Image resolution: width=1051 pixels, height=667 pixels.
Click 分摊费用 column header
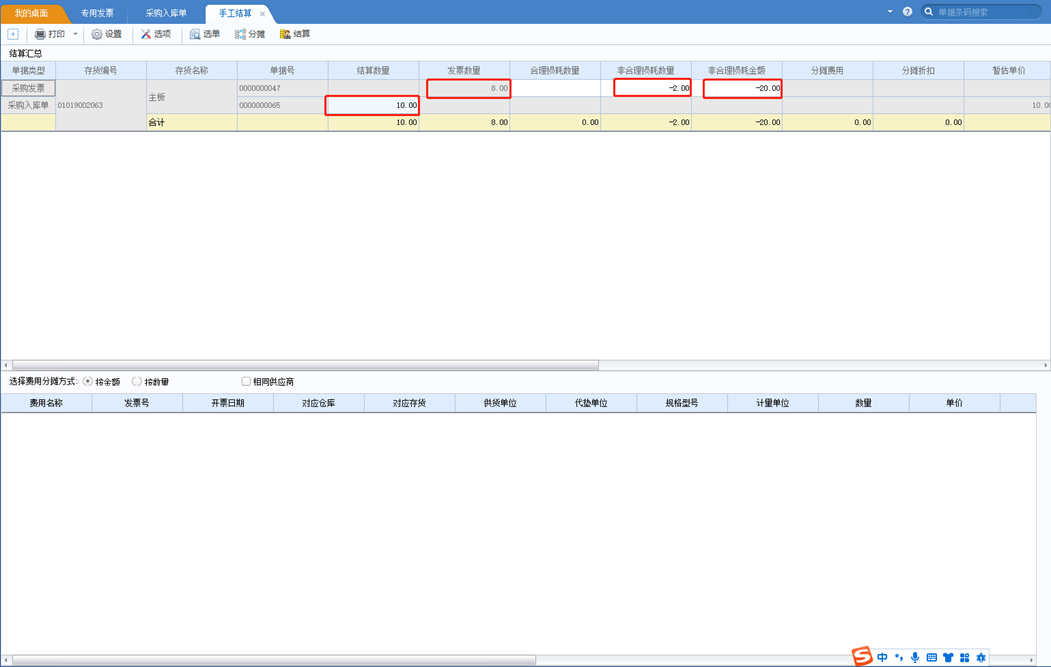tap(827, 70)
